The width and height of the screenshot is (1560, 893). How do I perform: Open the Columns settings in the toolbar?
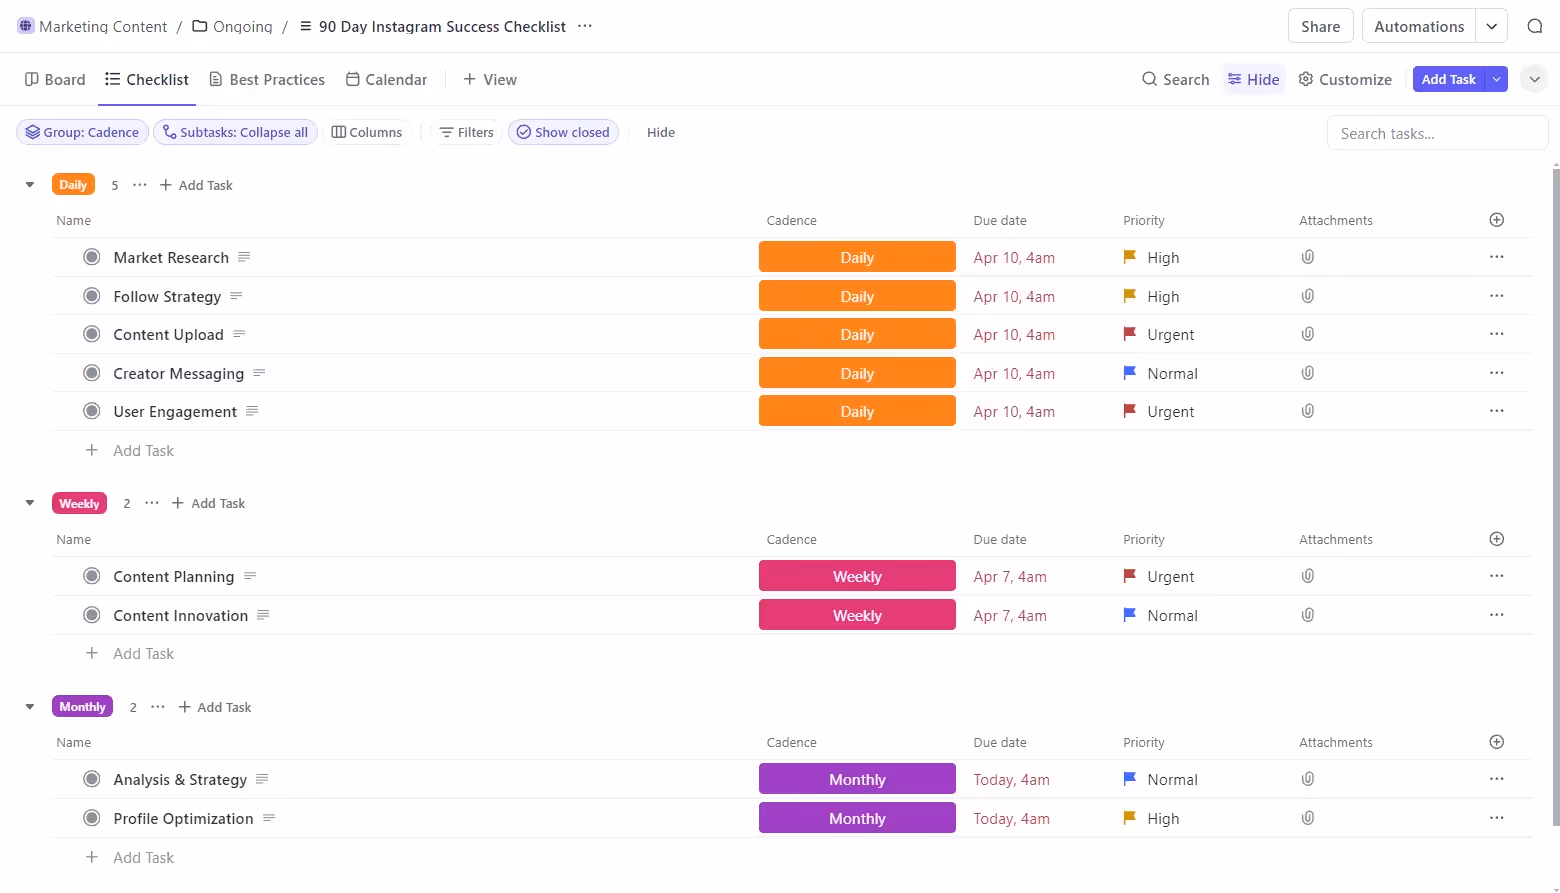[x=366, y=132]
